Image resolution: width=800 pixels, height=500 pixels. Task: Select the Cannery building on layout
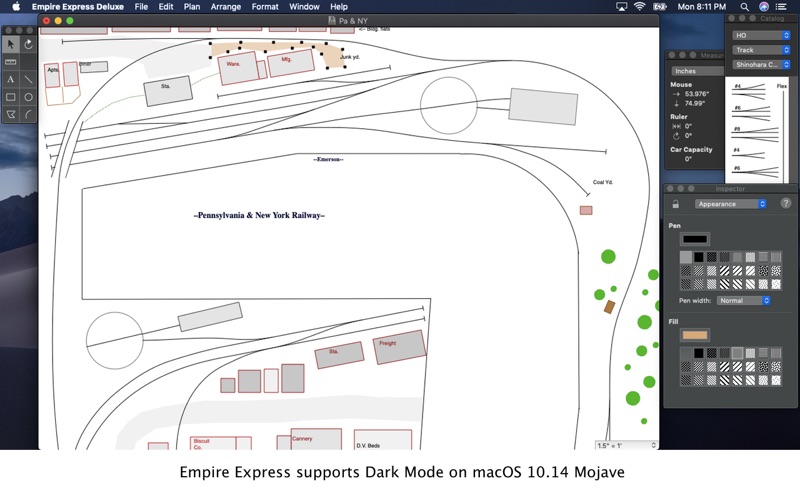click(316, 439)
